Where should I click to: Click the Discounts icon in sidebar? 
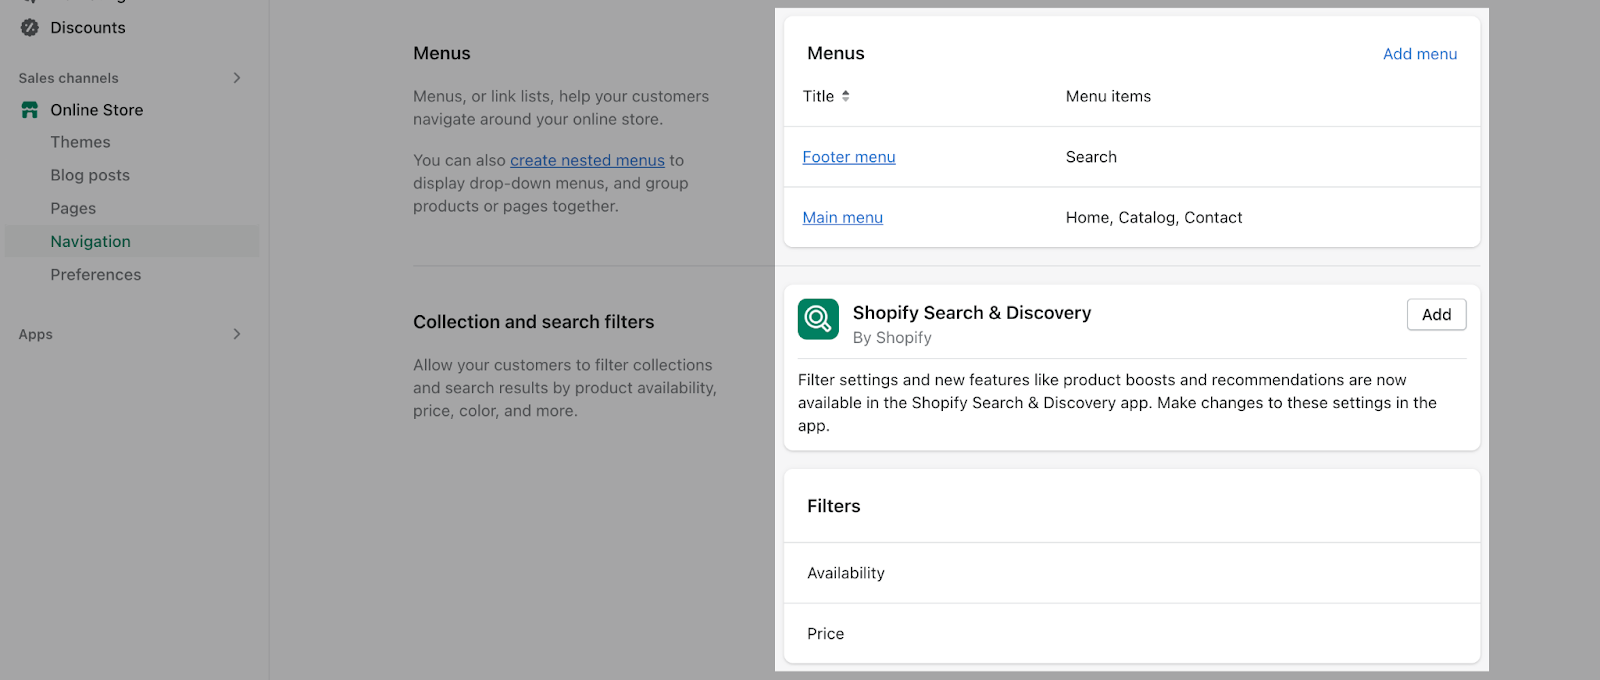point(30,27)
